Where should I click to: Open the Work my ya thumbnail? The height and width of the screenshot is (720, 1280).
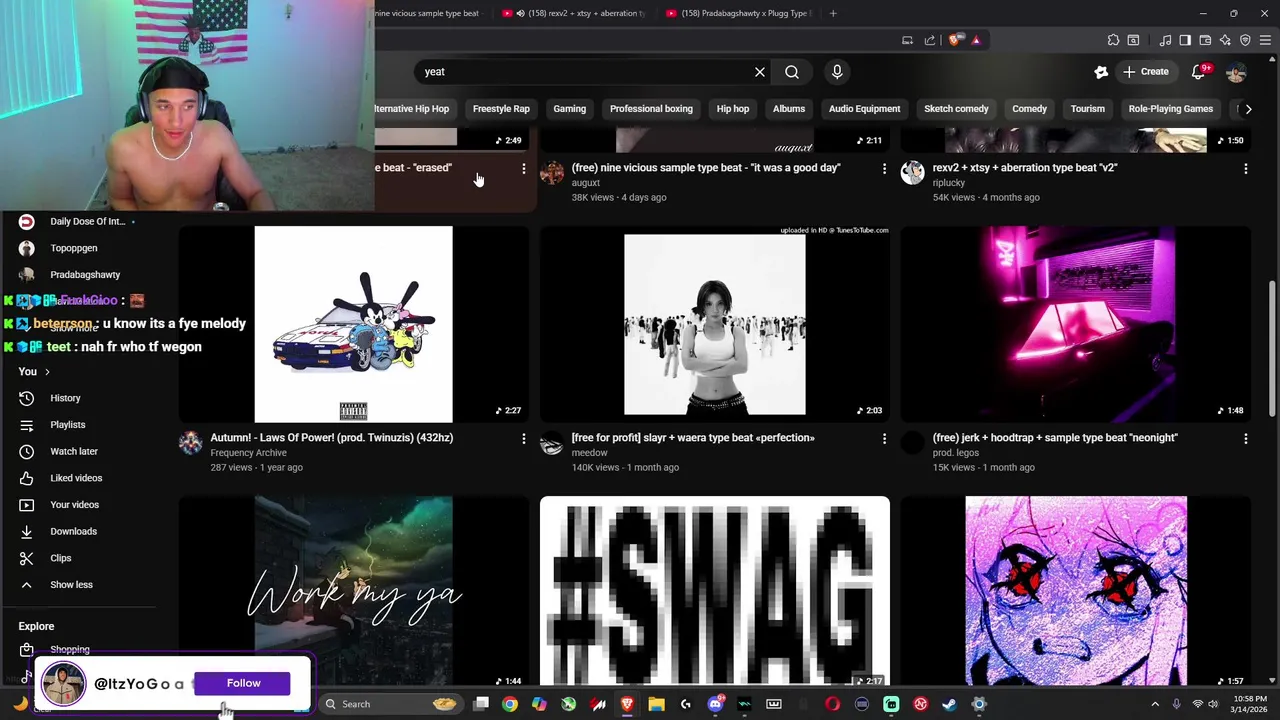pyautogui.click(x=353, y=591)
